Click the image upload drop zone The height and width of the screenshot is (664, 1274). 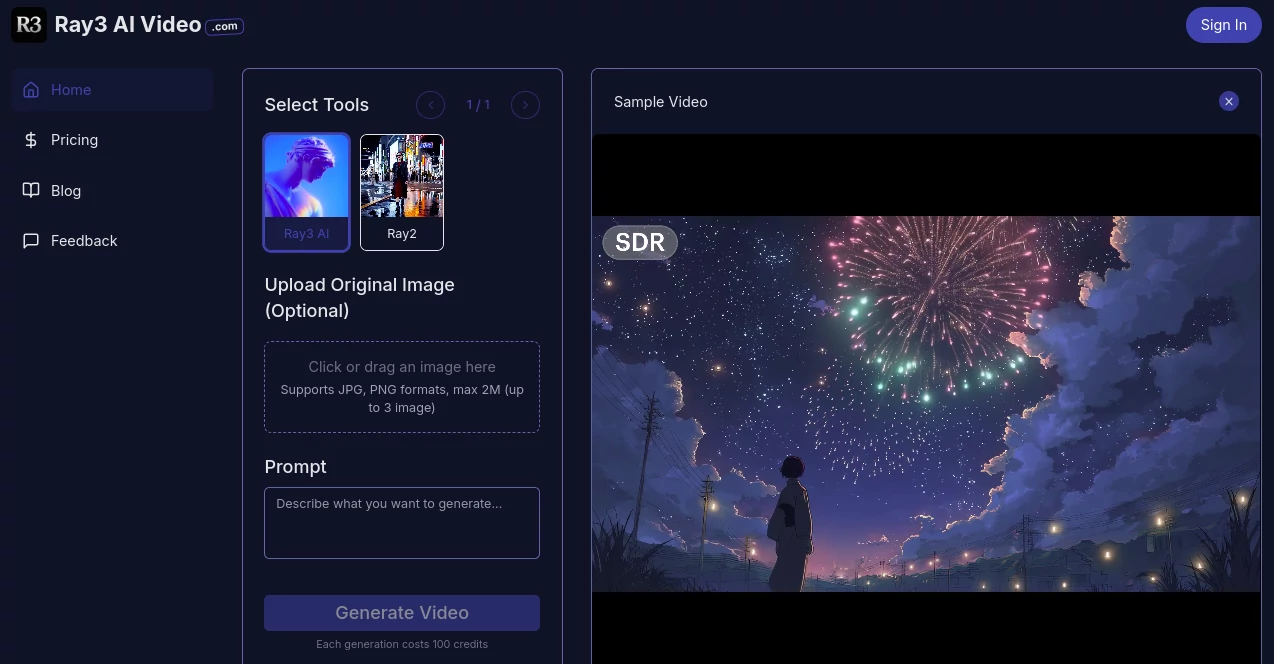pos(402,387)
